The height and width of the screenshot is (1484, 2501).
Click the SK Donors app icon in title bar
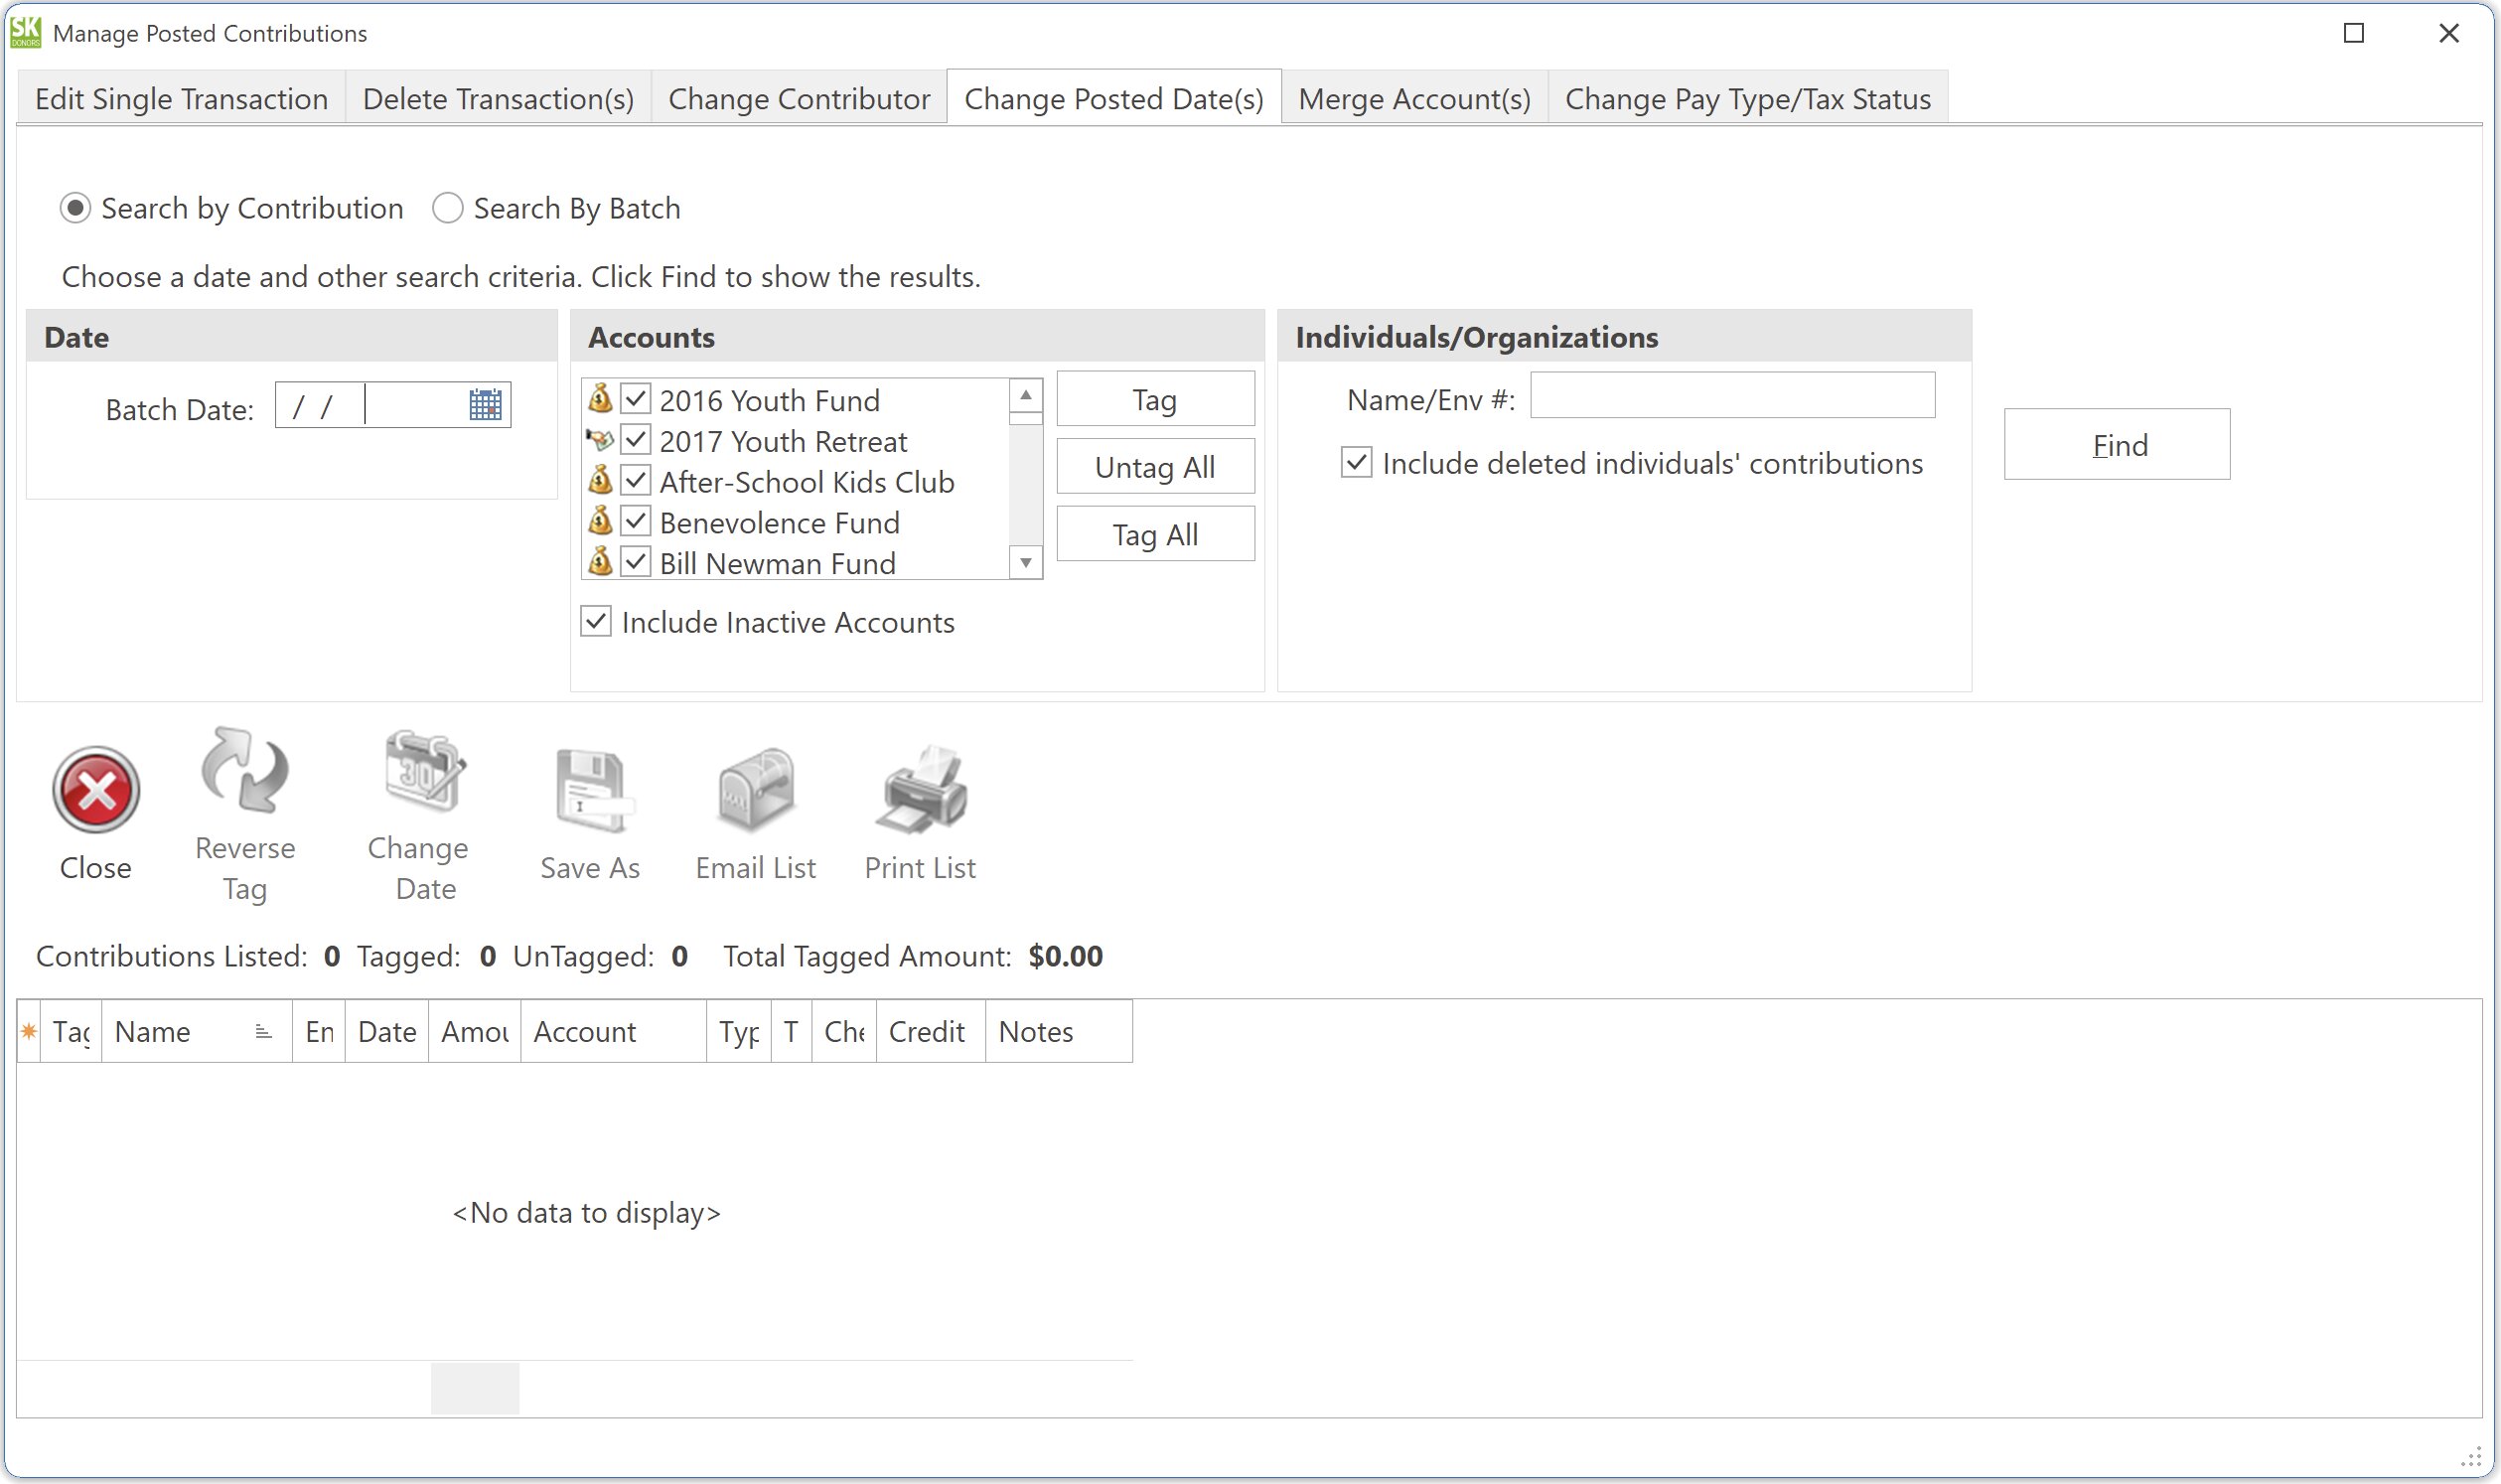coord(25,32)
